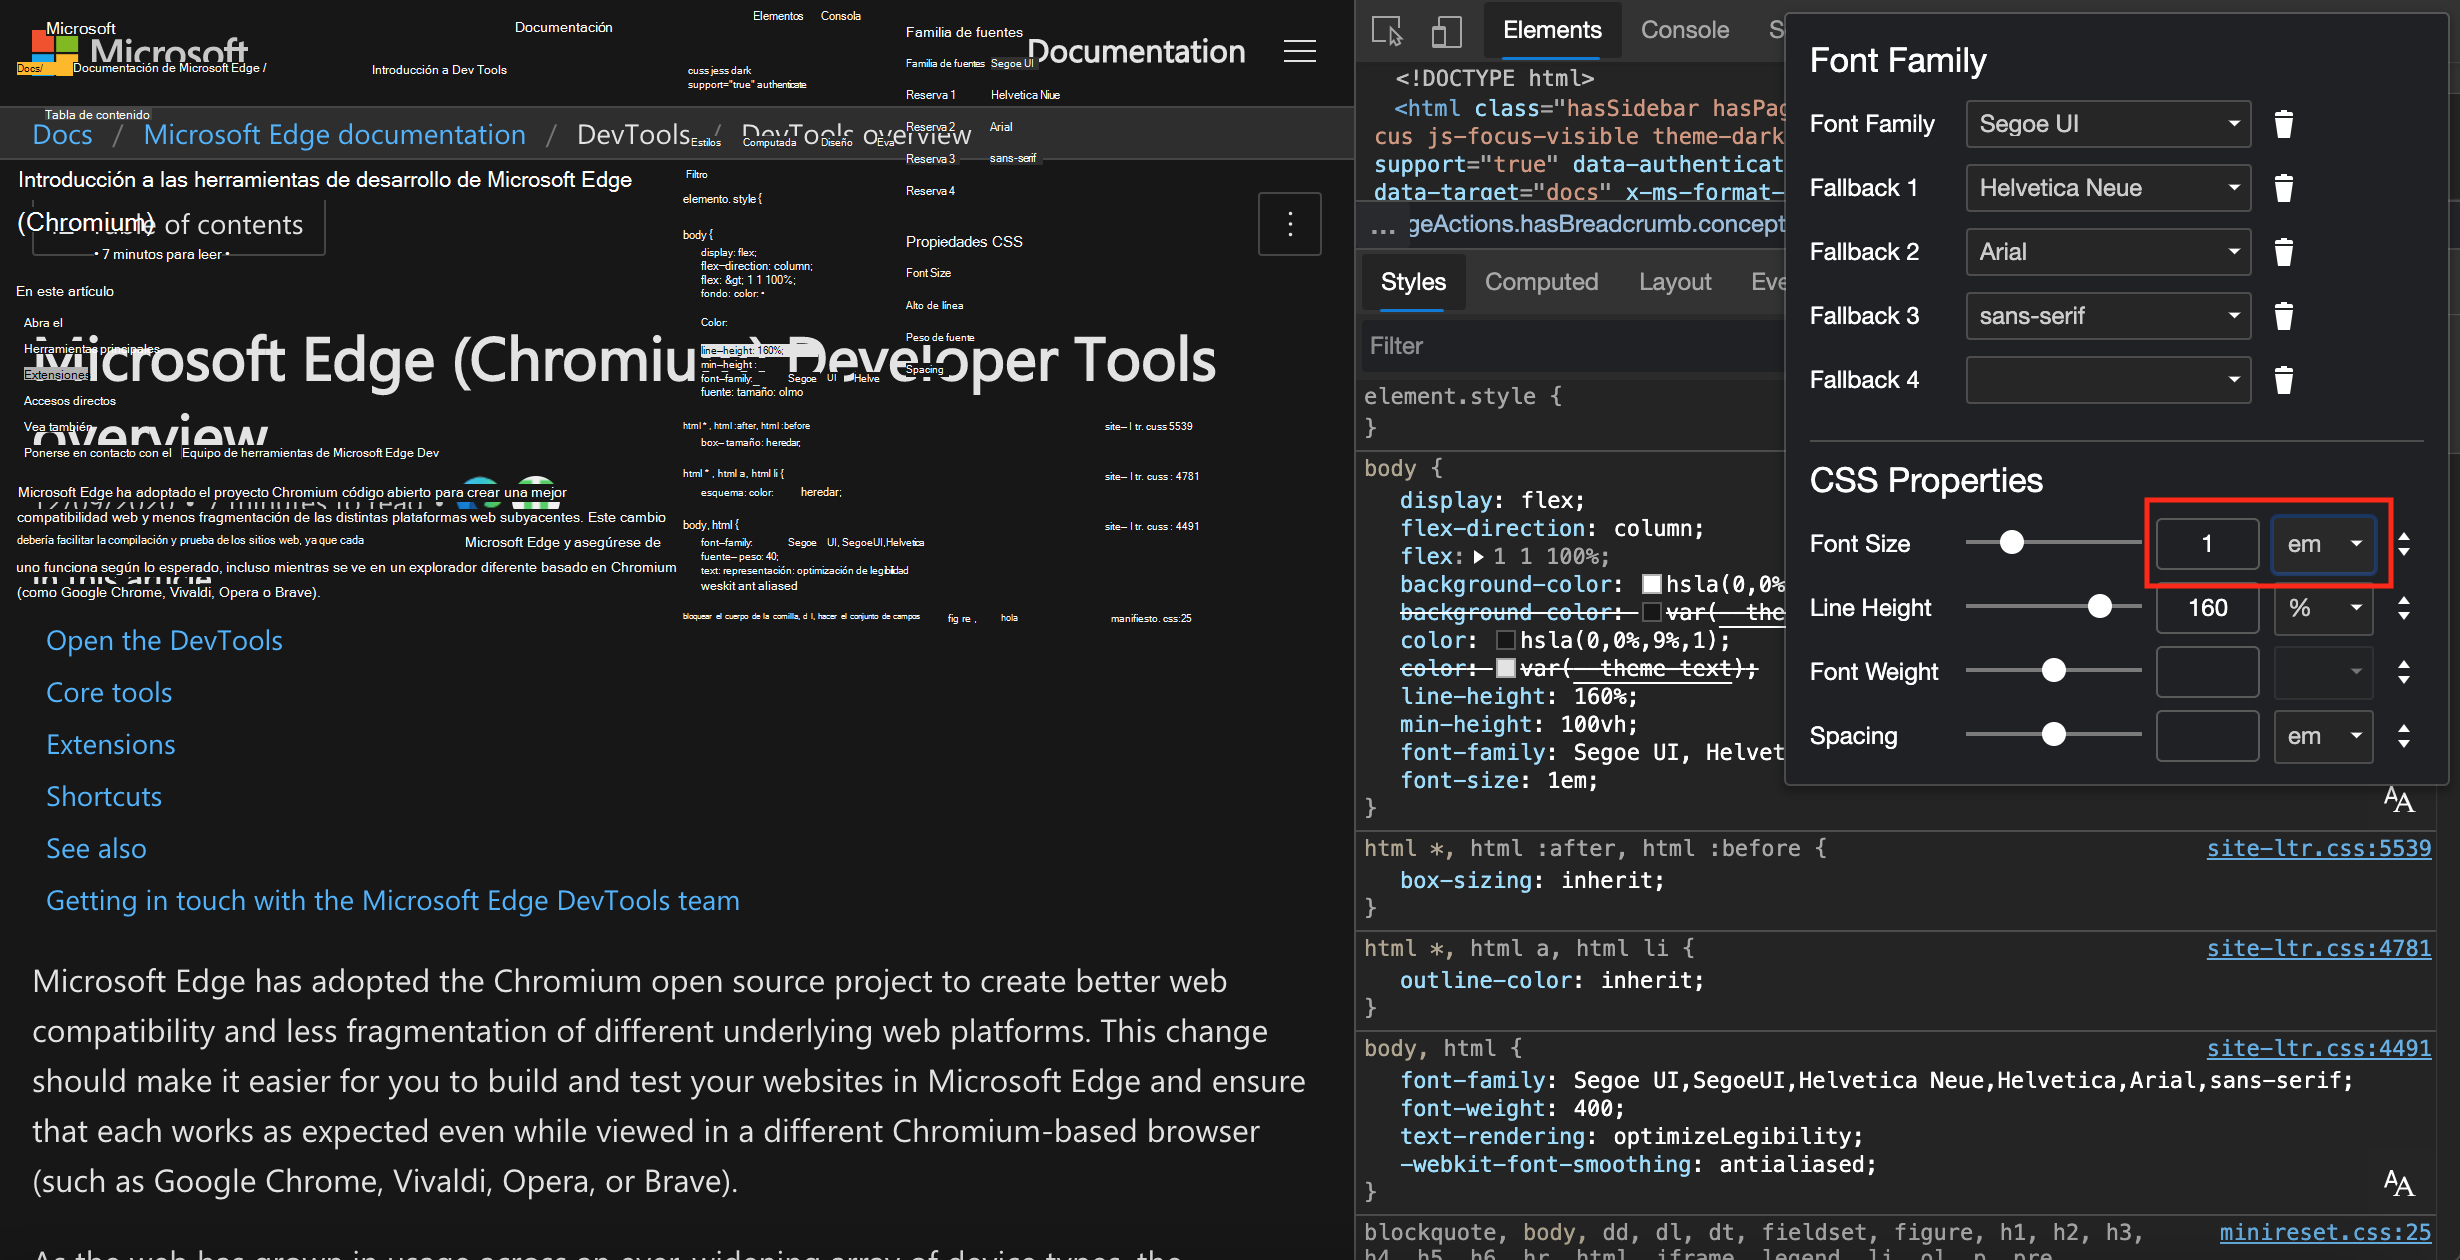This screenshot has height=1260, width=2460.
Task: Delete the Fallback 3 sans-serif entry
Action: pyautogui.click(x=2283, y=316)
